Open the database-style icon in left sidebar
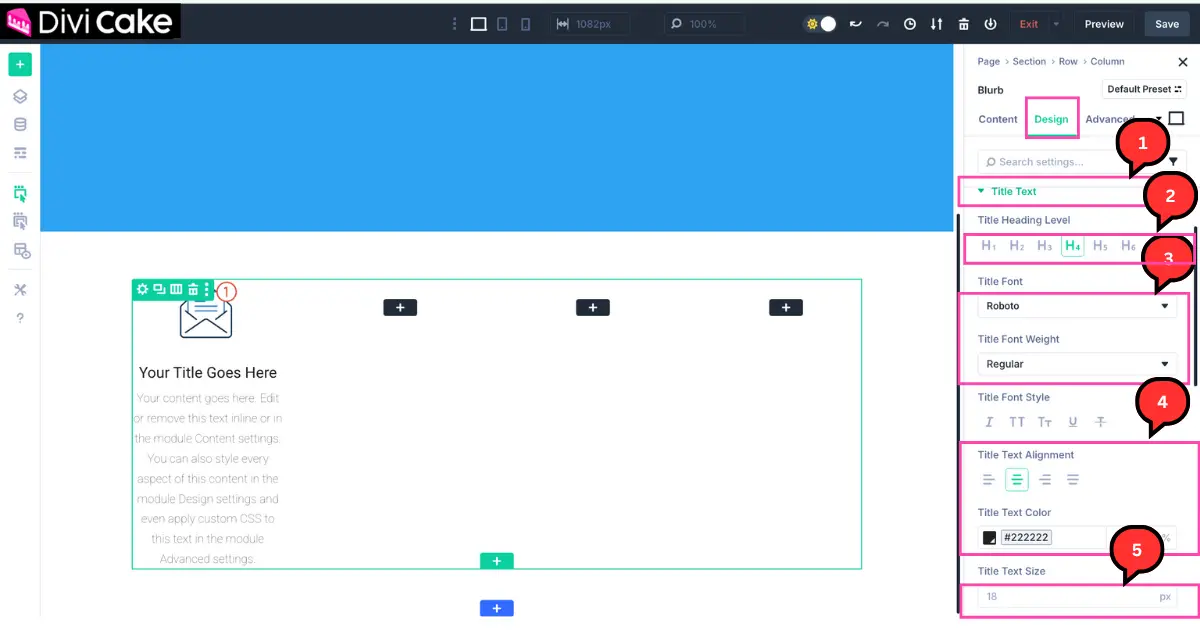This screenshot has width=1200, height=630. [20, 125]
